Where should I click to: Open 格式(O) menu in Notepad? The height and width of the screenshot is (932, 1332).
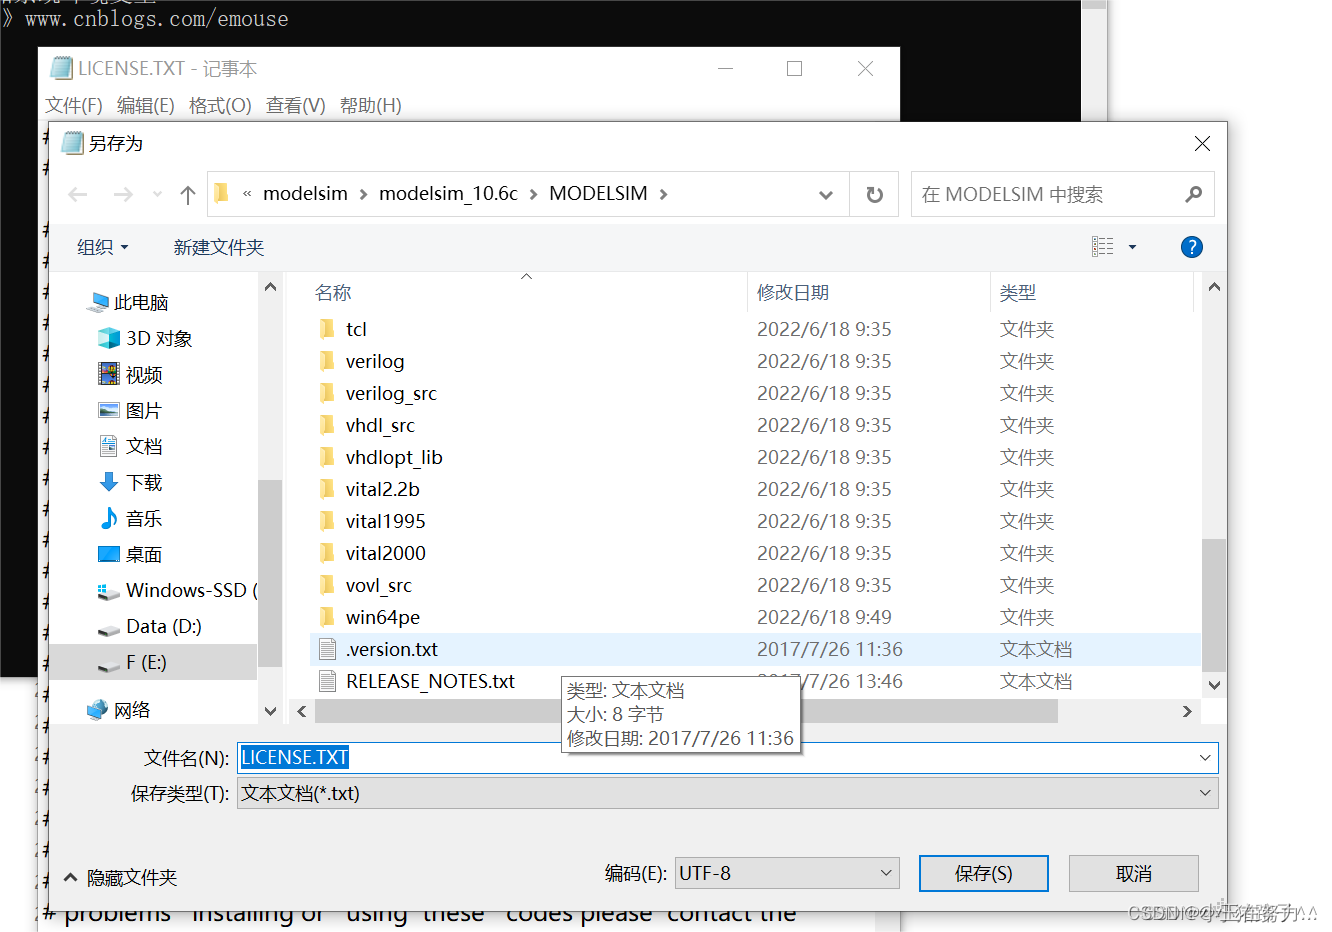pyautogui.click(x=220, y=105)
